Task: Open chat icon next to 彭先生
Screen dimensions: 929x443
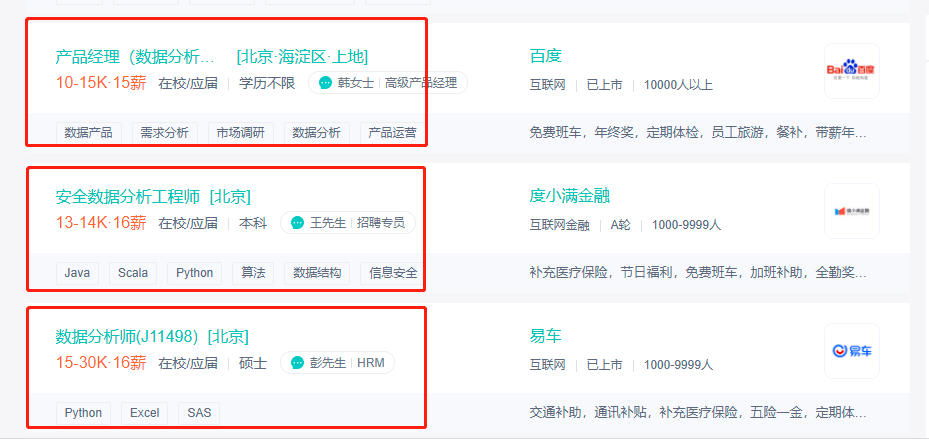Action: (297, 362)
